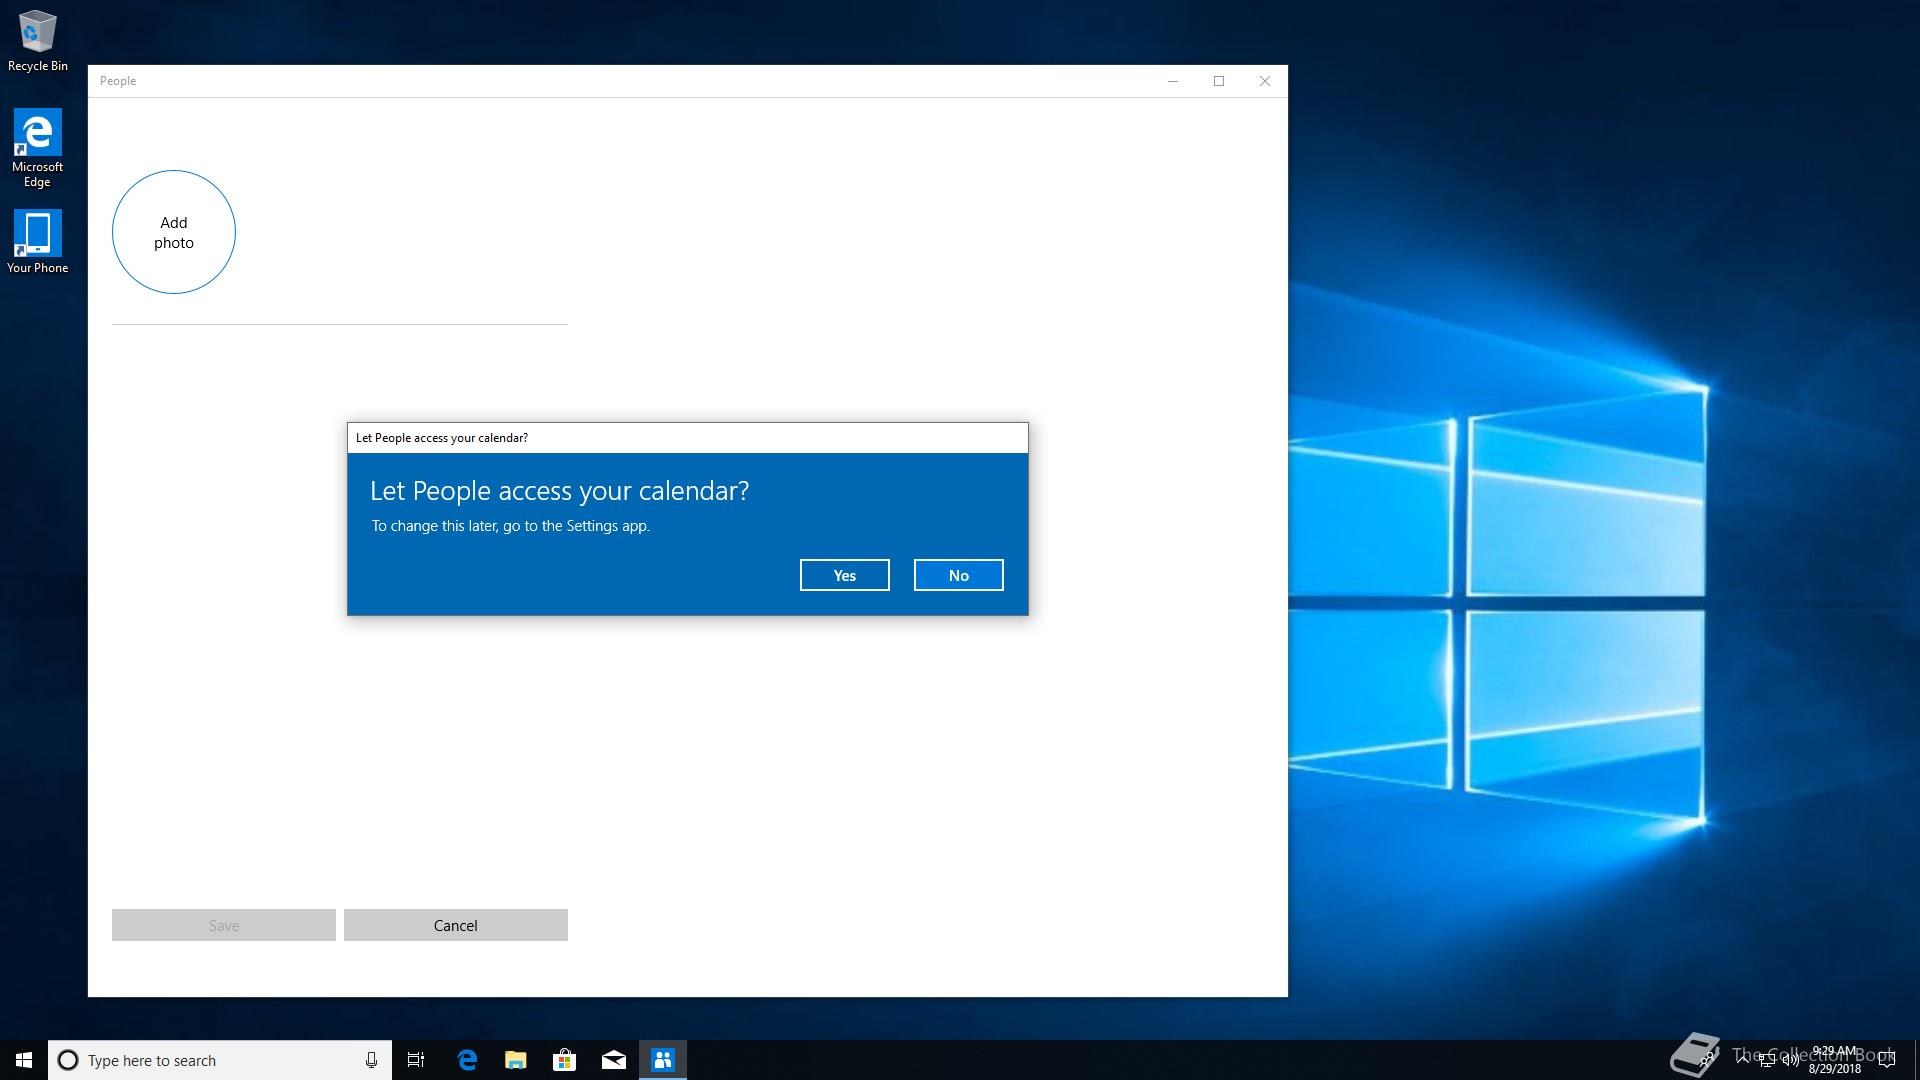Click Yes to allow calendar access
1920x1080 pixels.
point(844,575)
